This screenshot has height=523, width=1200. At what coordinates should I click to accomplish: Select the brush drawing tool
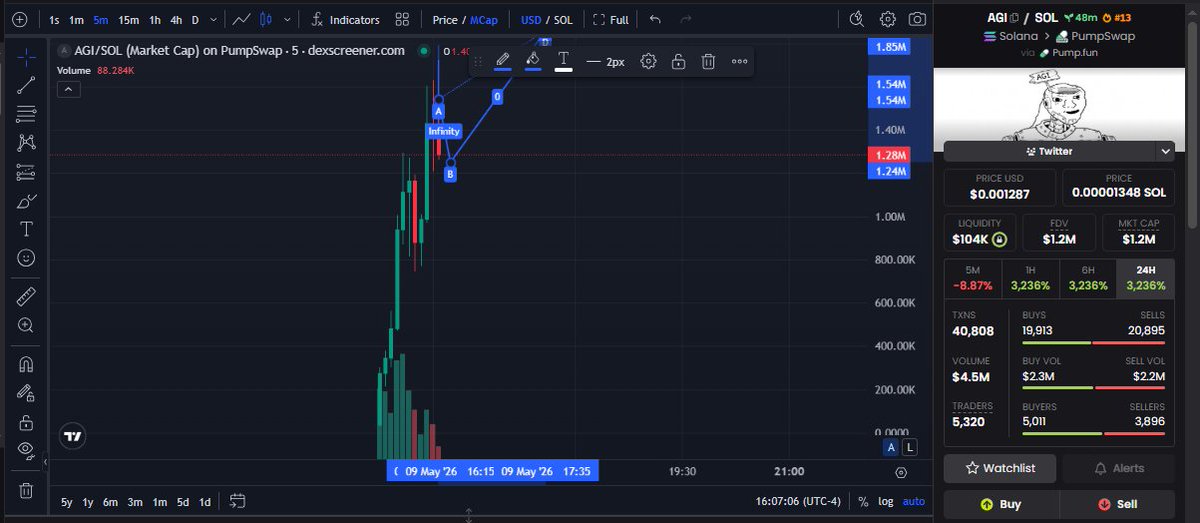tap(26, 201)
